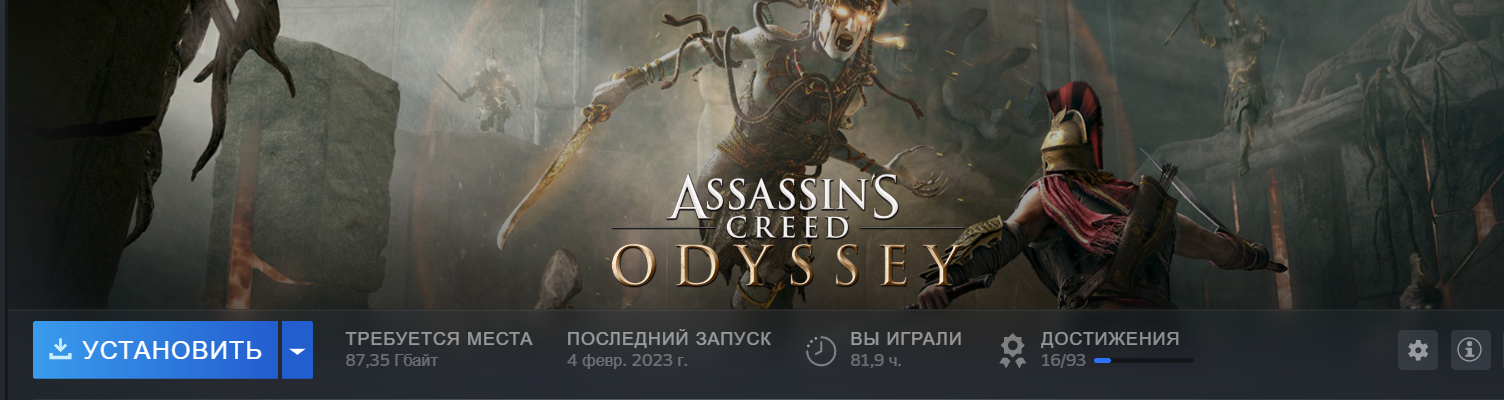The height and width of the screenshot is (400, 1504).
Task: Click the 81,9 ч. hours played value
Action: click(x=876, y=360)
